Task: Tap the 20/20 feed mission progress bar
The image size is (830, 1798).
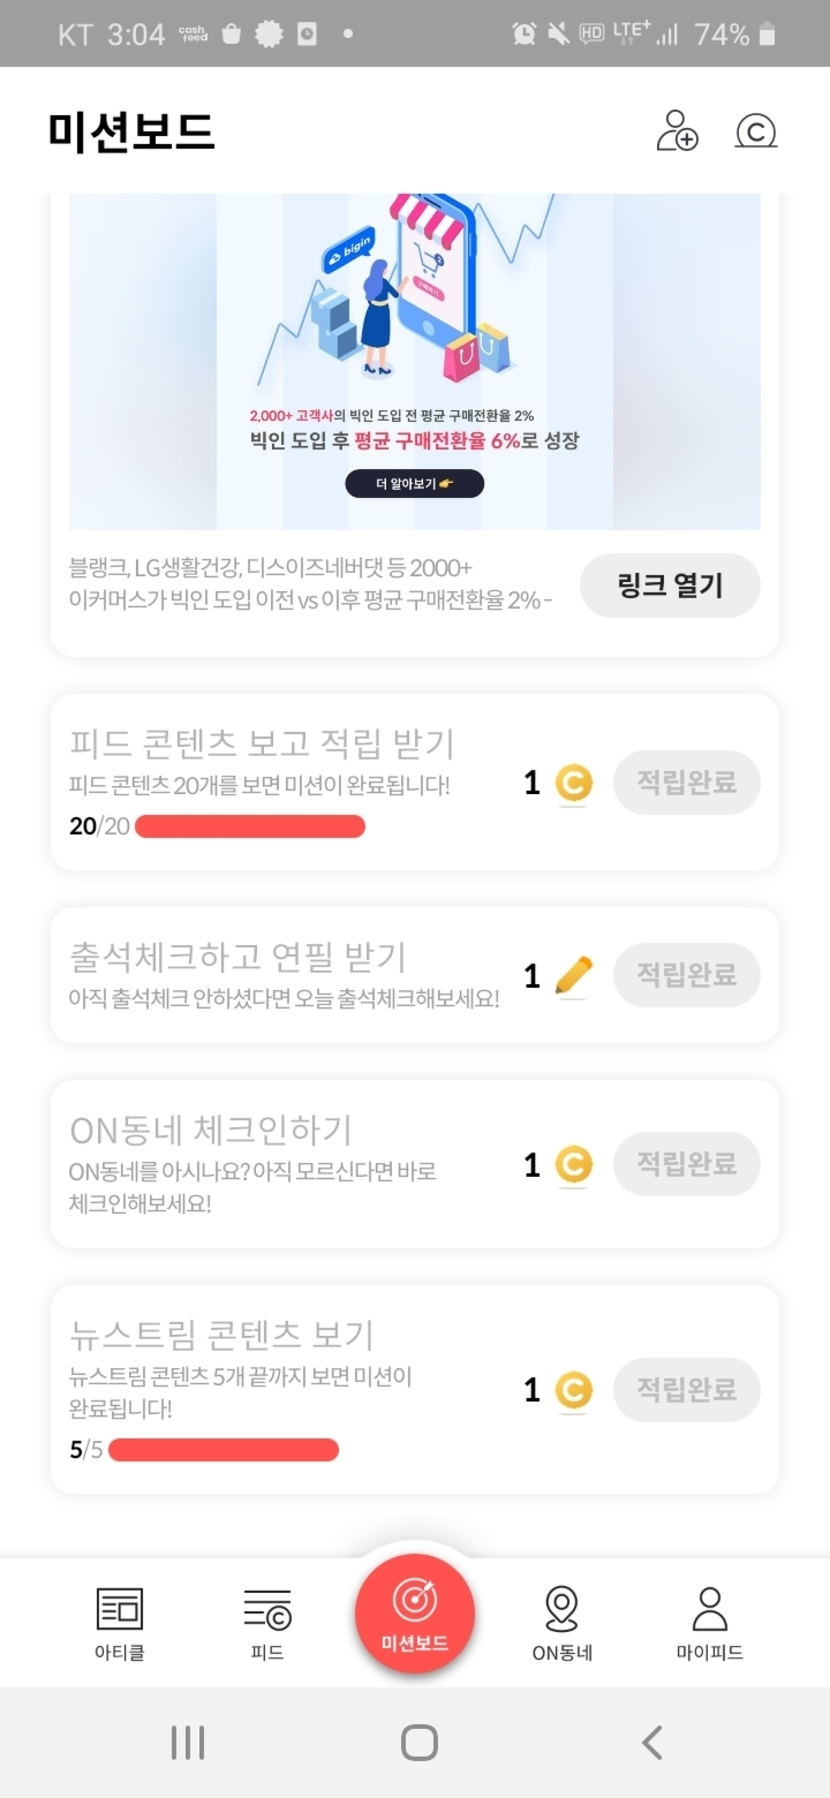Action: pos(250,827)
